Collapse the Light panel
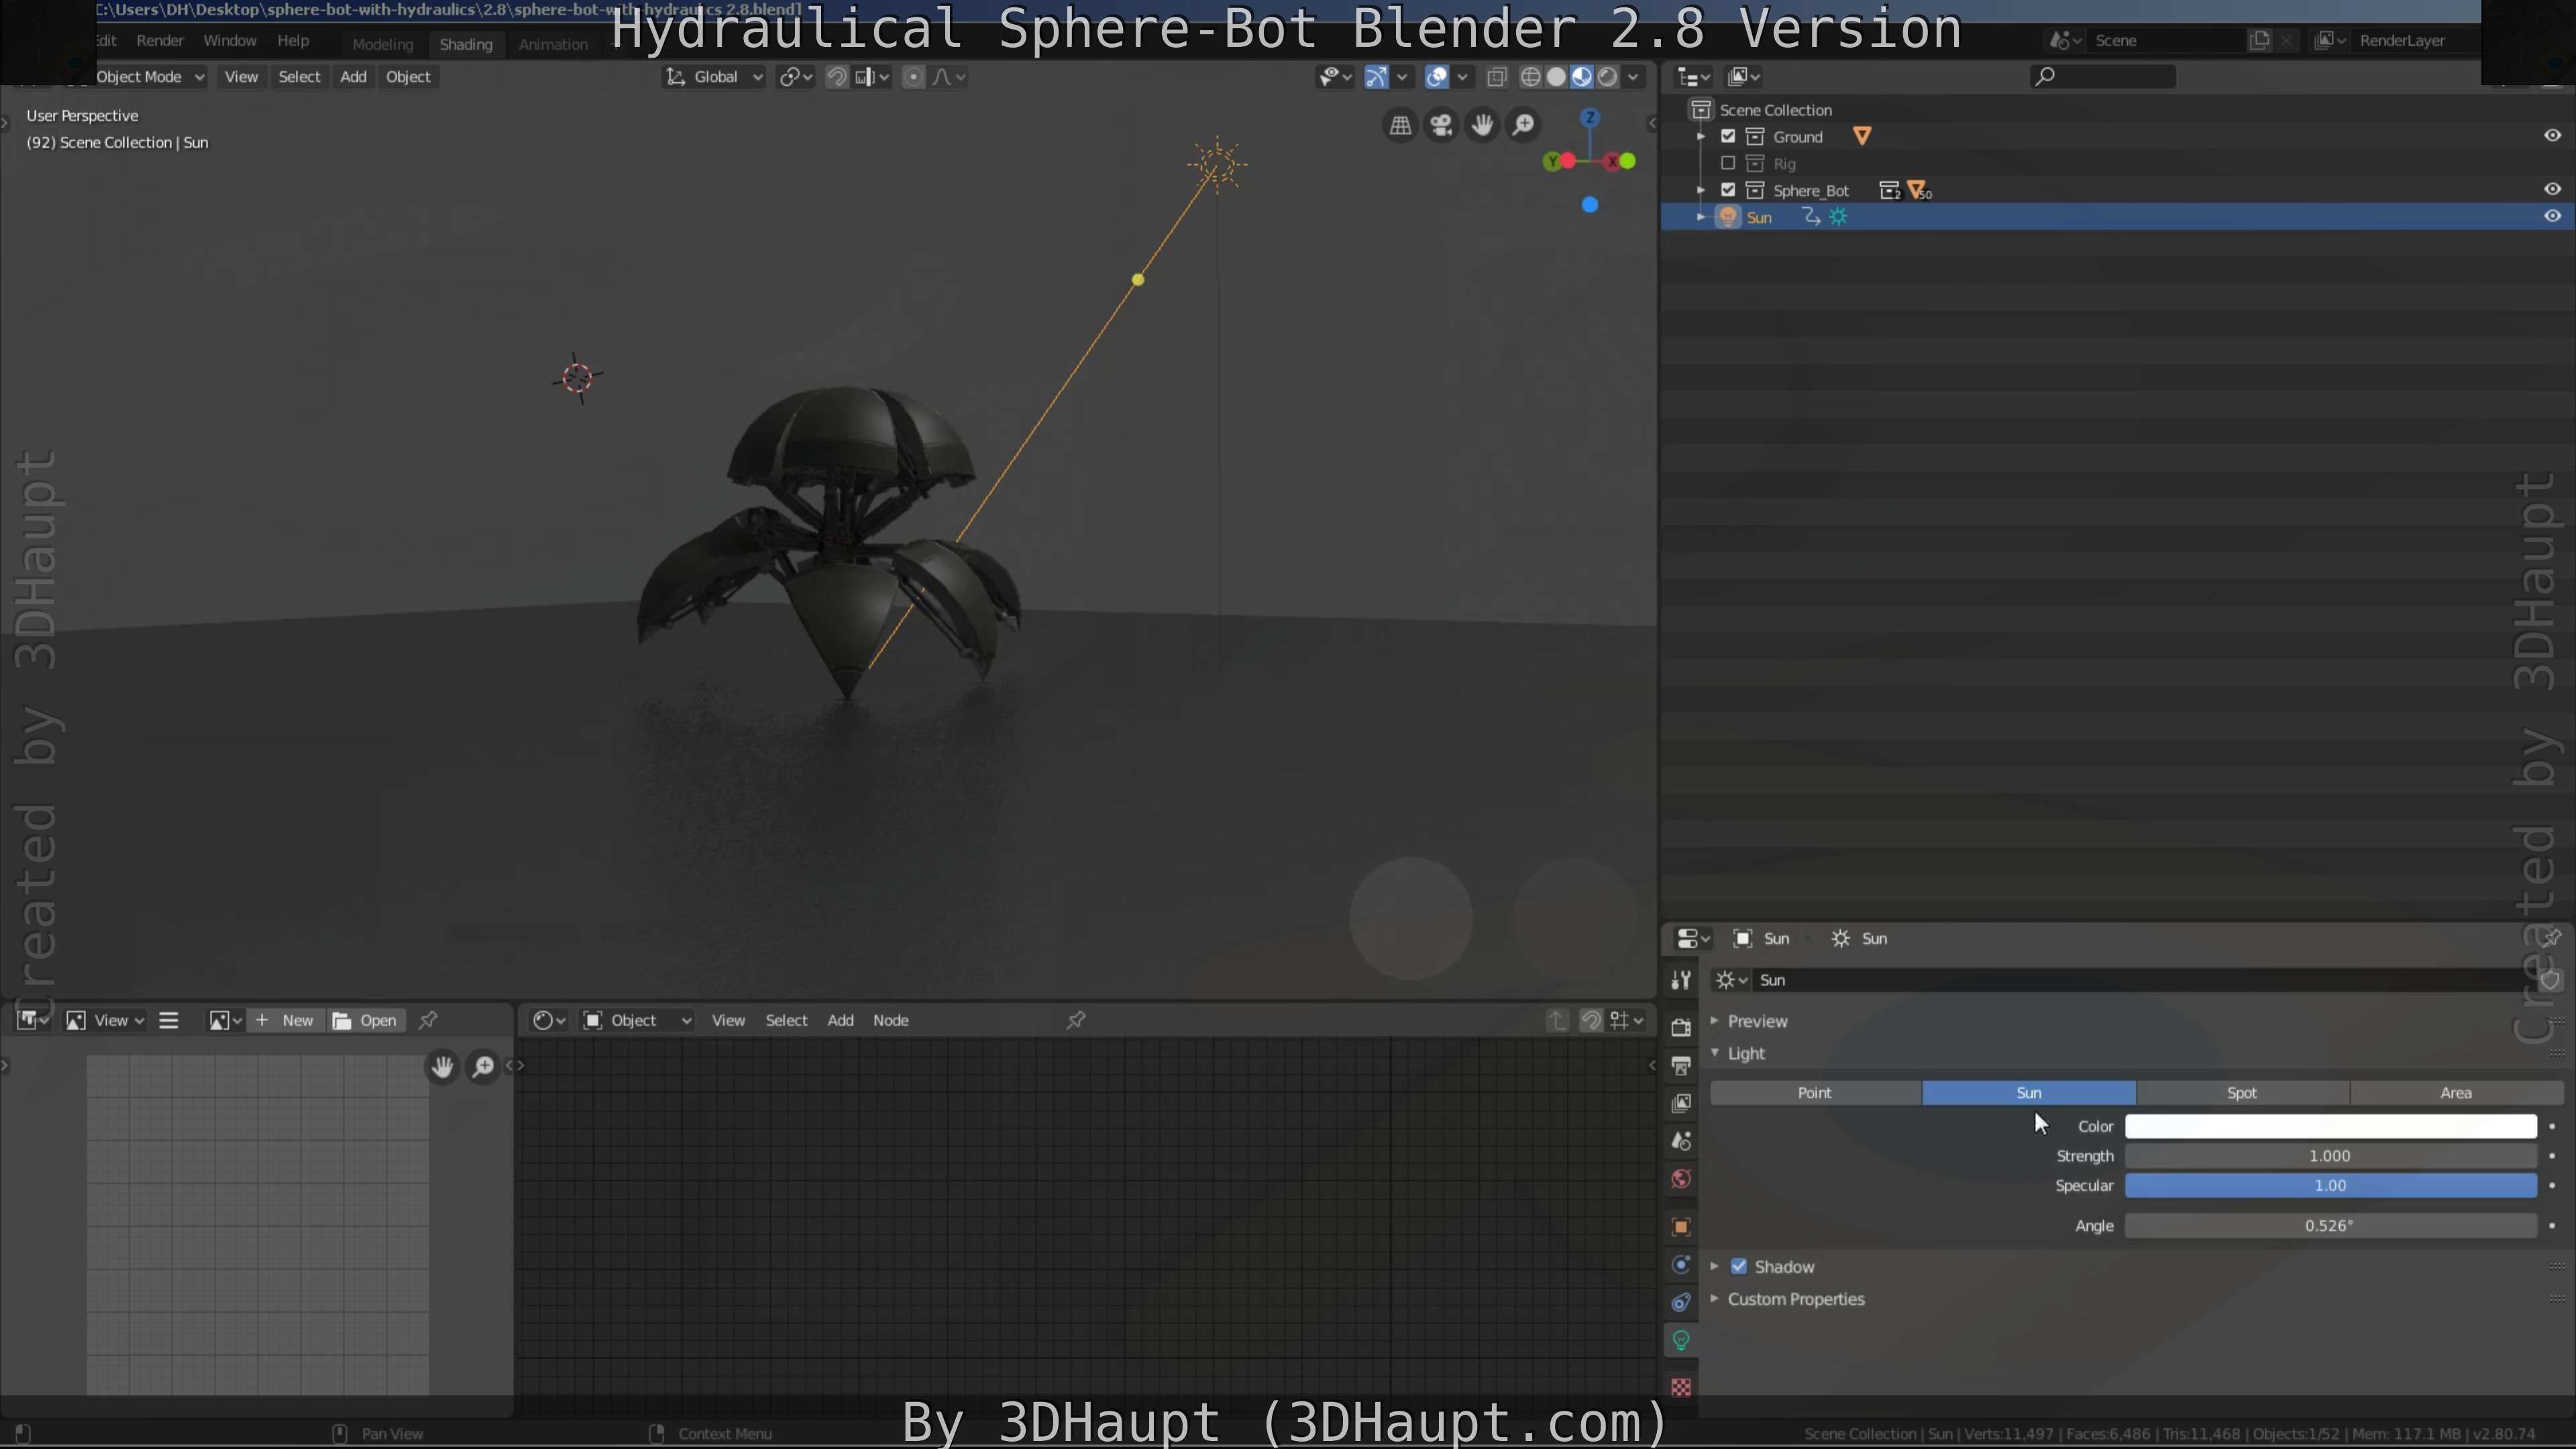The height and width of the screenshot is (1449, 2576). click(x=1715, y=1053)
